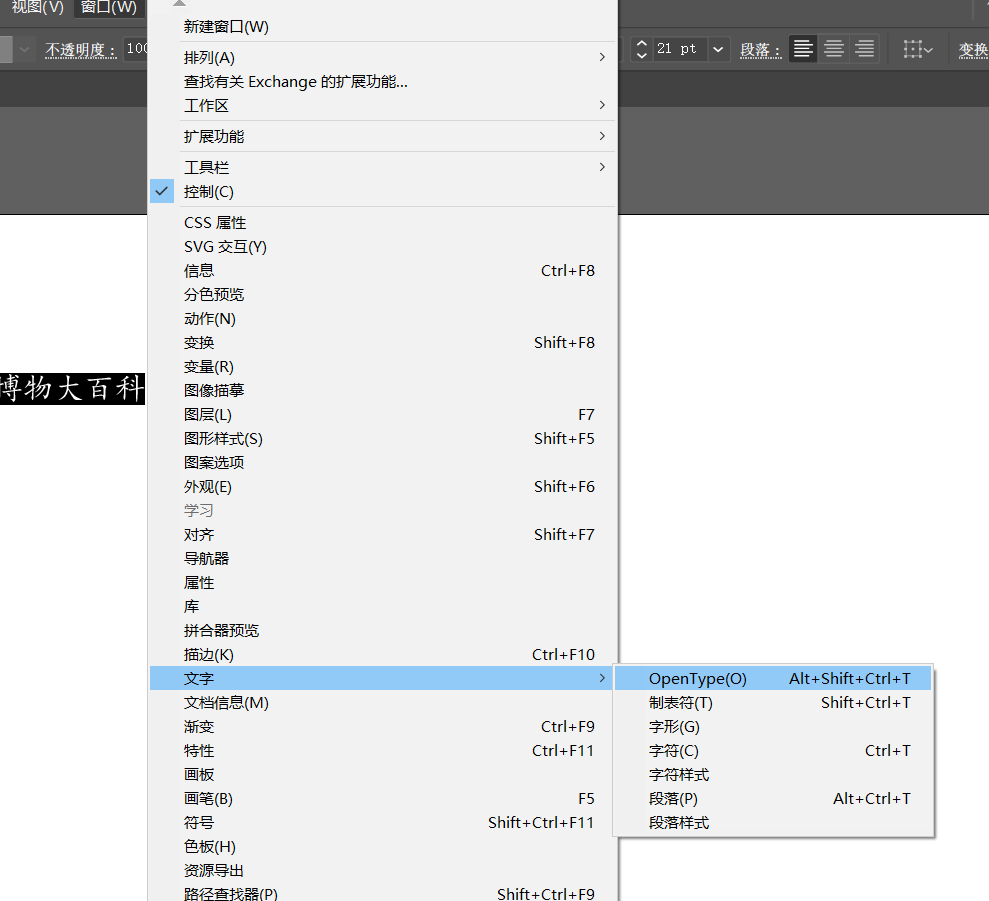Click the 不透明度 label link
Screen dimensions: 989x901
[81, 50]
